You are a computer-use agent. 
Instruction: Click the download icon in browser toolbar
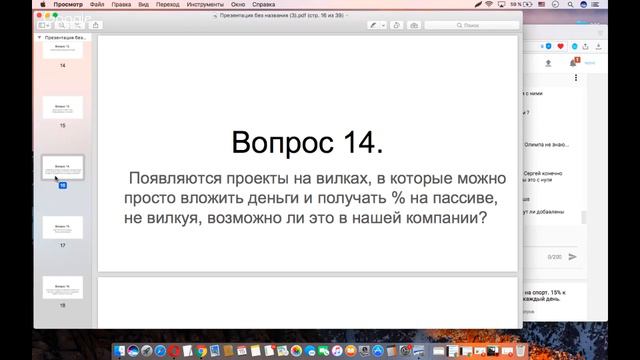click(598, 46)
